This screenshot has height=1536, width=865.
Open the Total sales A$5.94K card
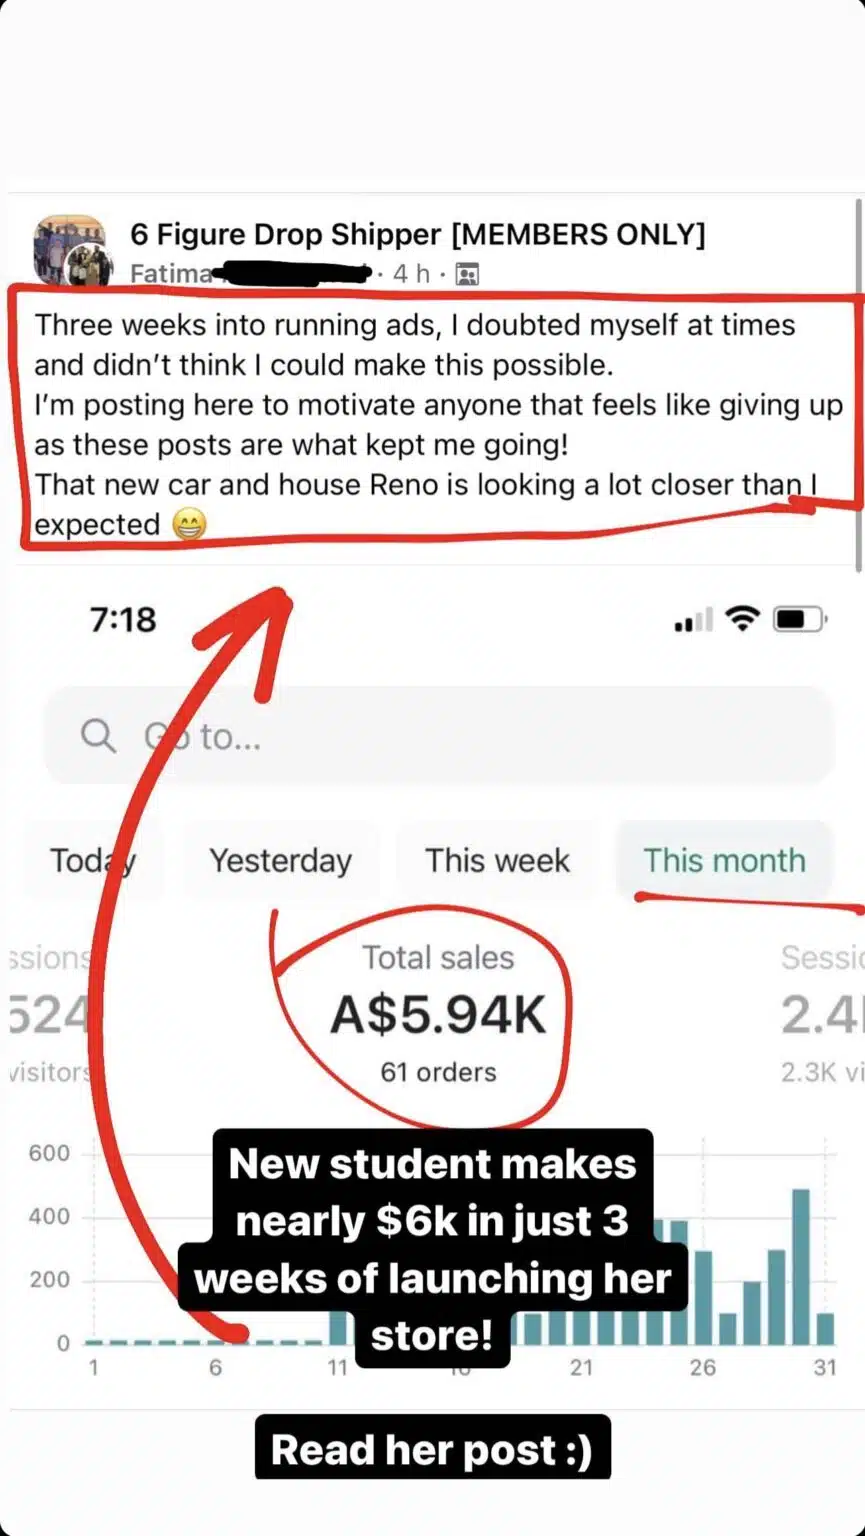click(x=438, y=1013)
